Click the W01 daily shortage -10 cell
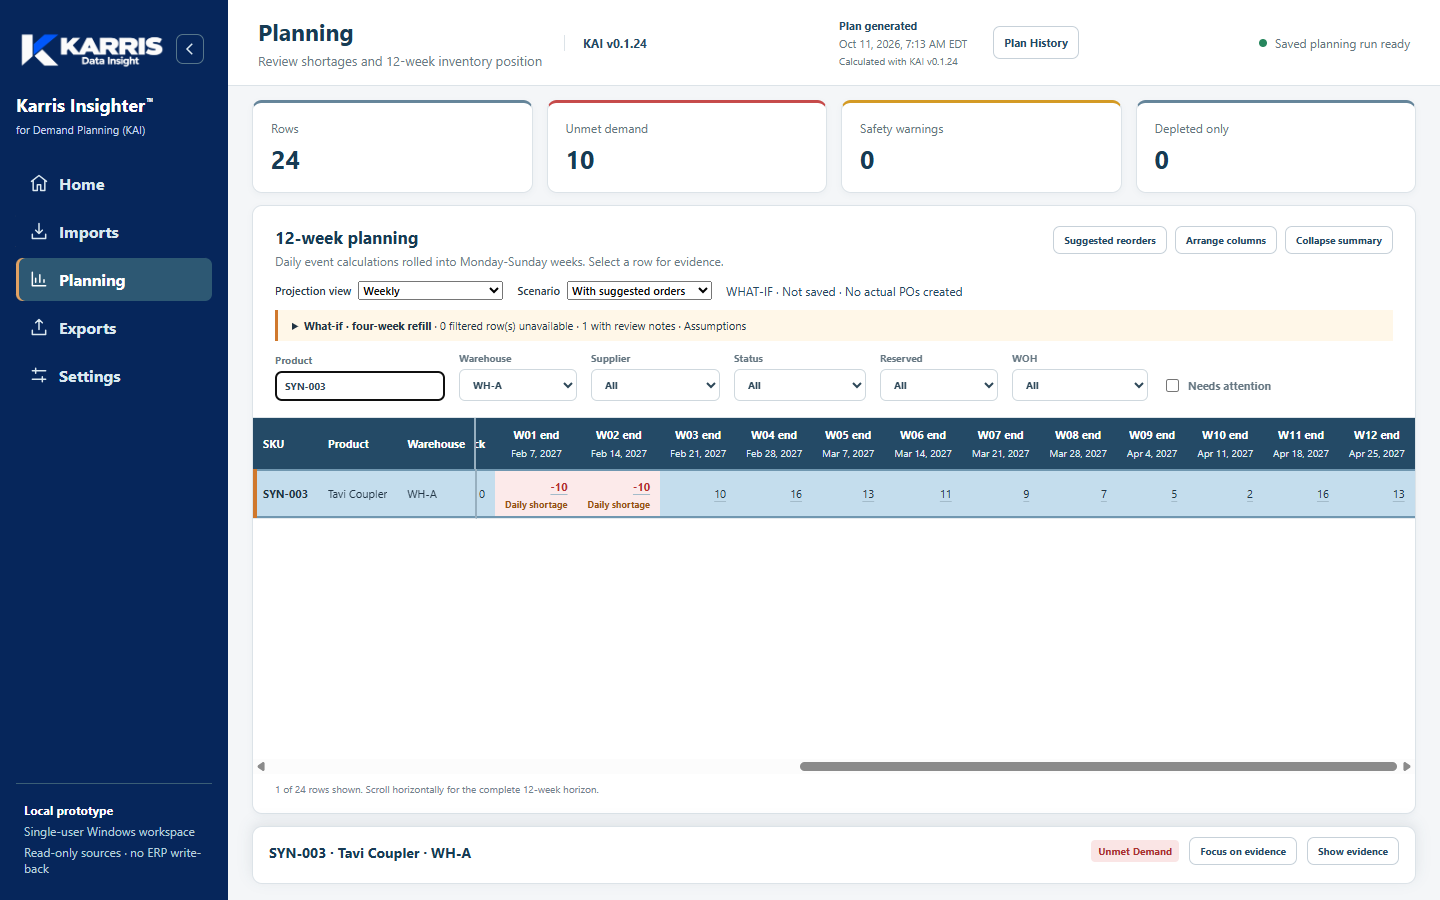1440x900 pixels. pyautogui.click(x=536, y=494)
